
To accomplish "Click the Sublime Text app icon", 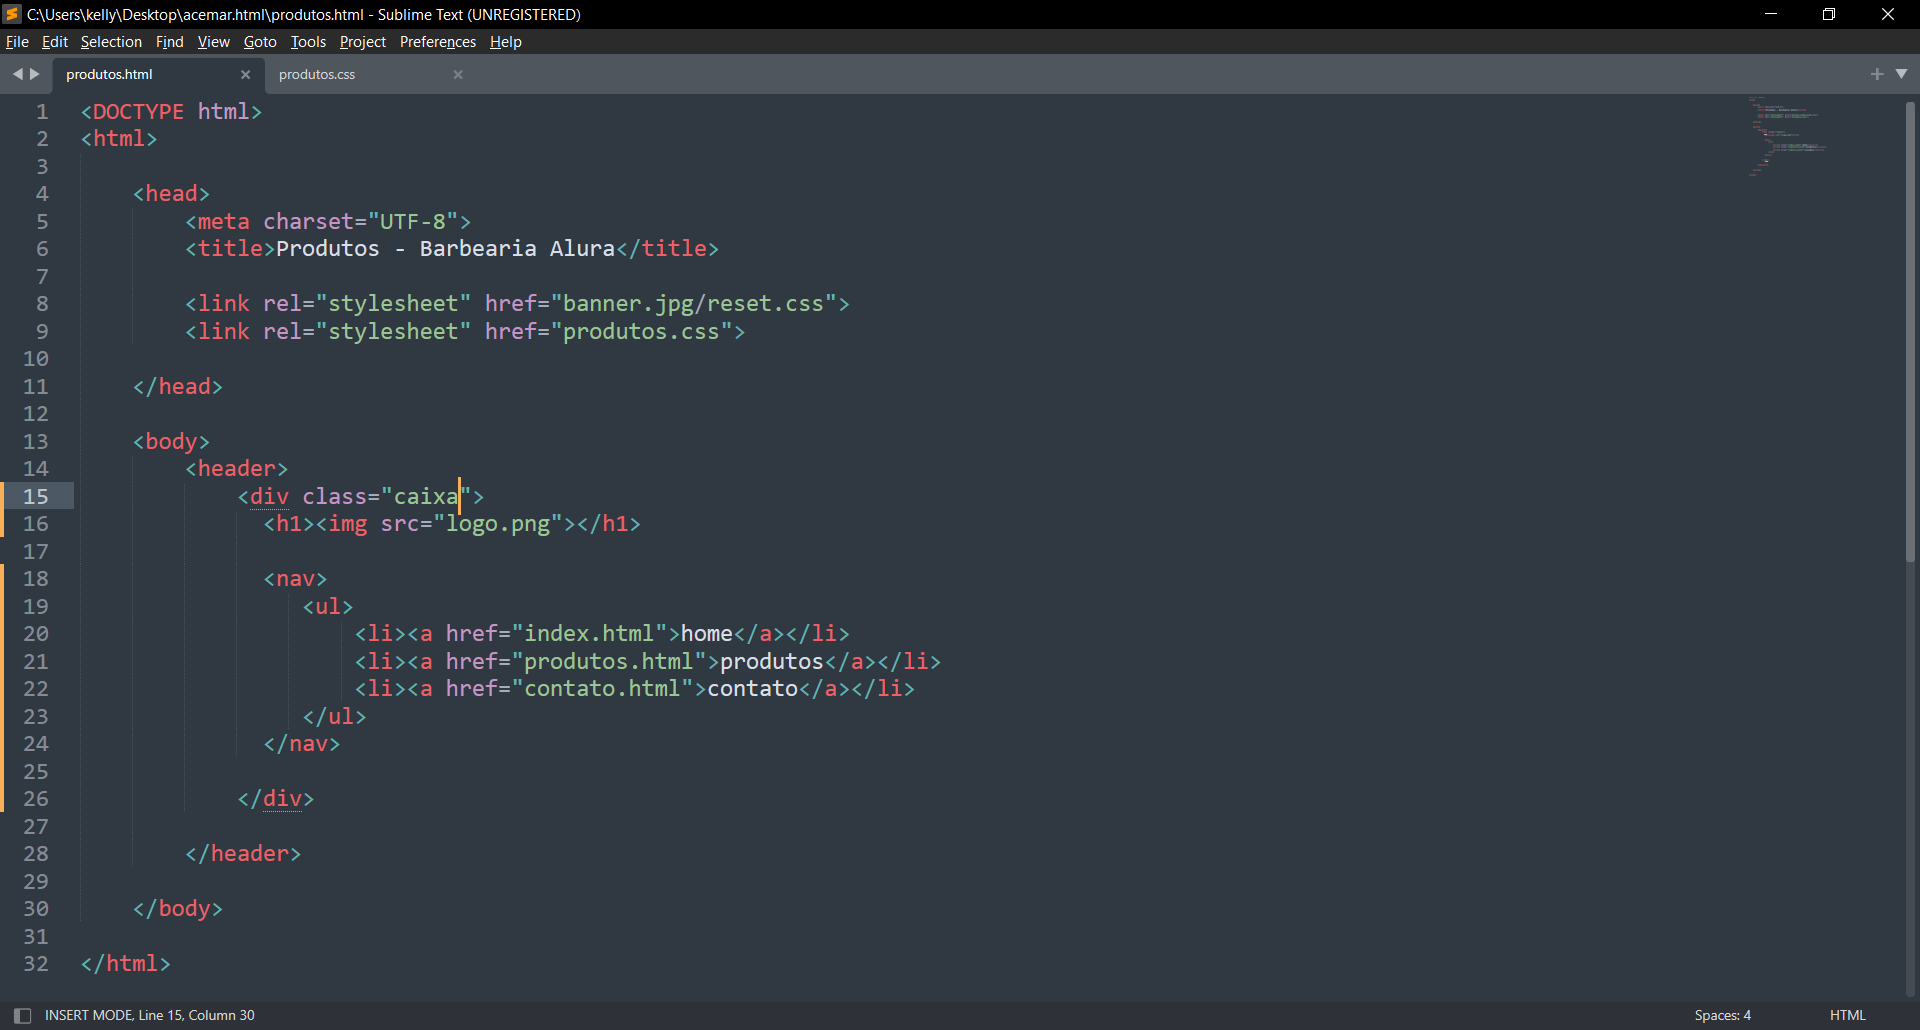I will tap(12, 14).
